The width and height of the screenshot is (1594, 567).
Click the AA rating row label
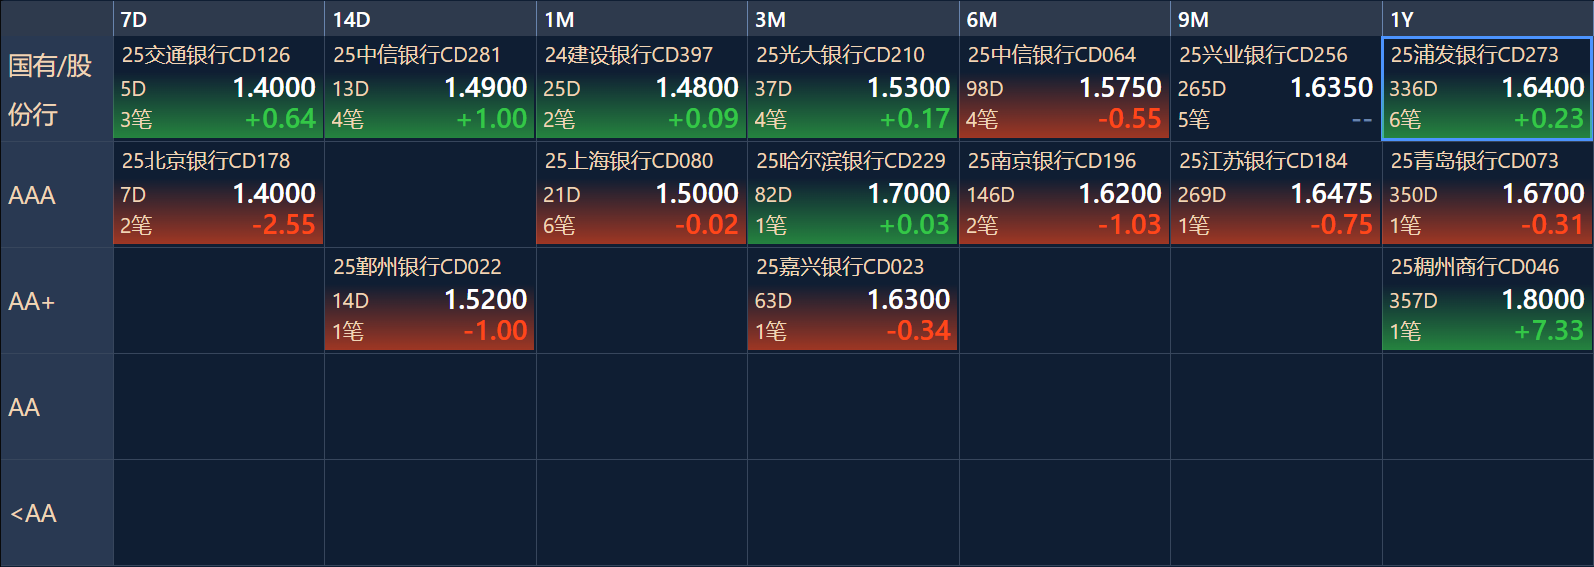[x=57, y=407]
